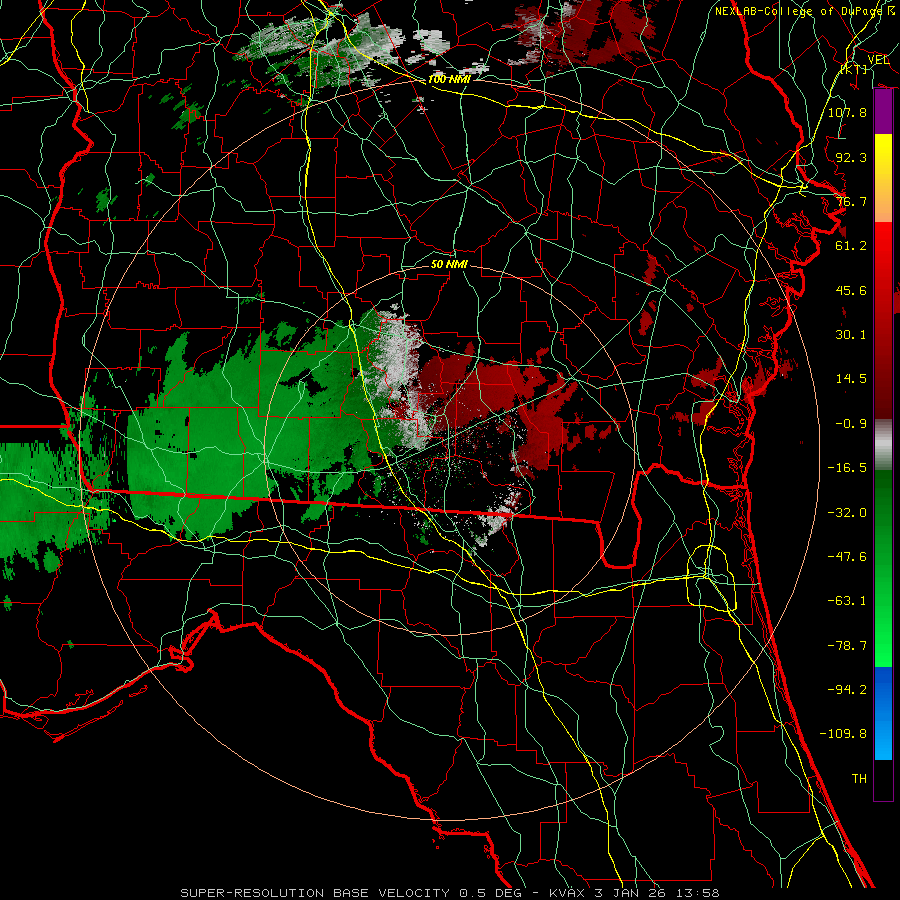Image resolution: width=900 pixels, height=900 pixels.
Task: Click the purple segment of velocity color bar
Action: [883, 112]
